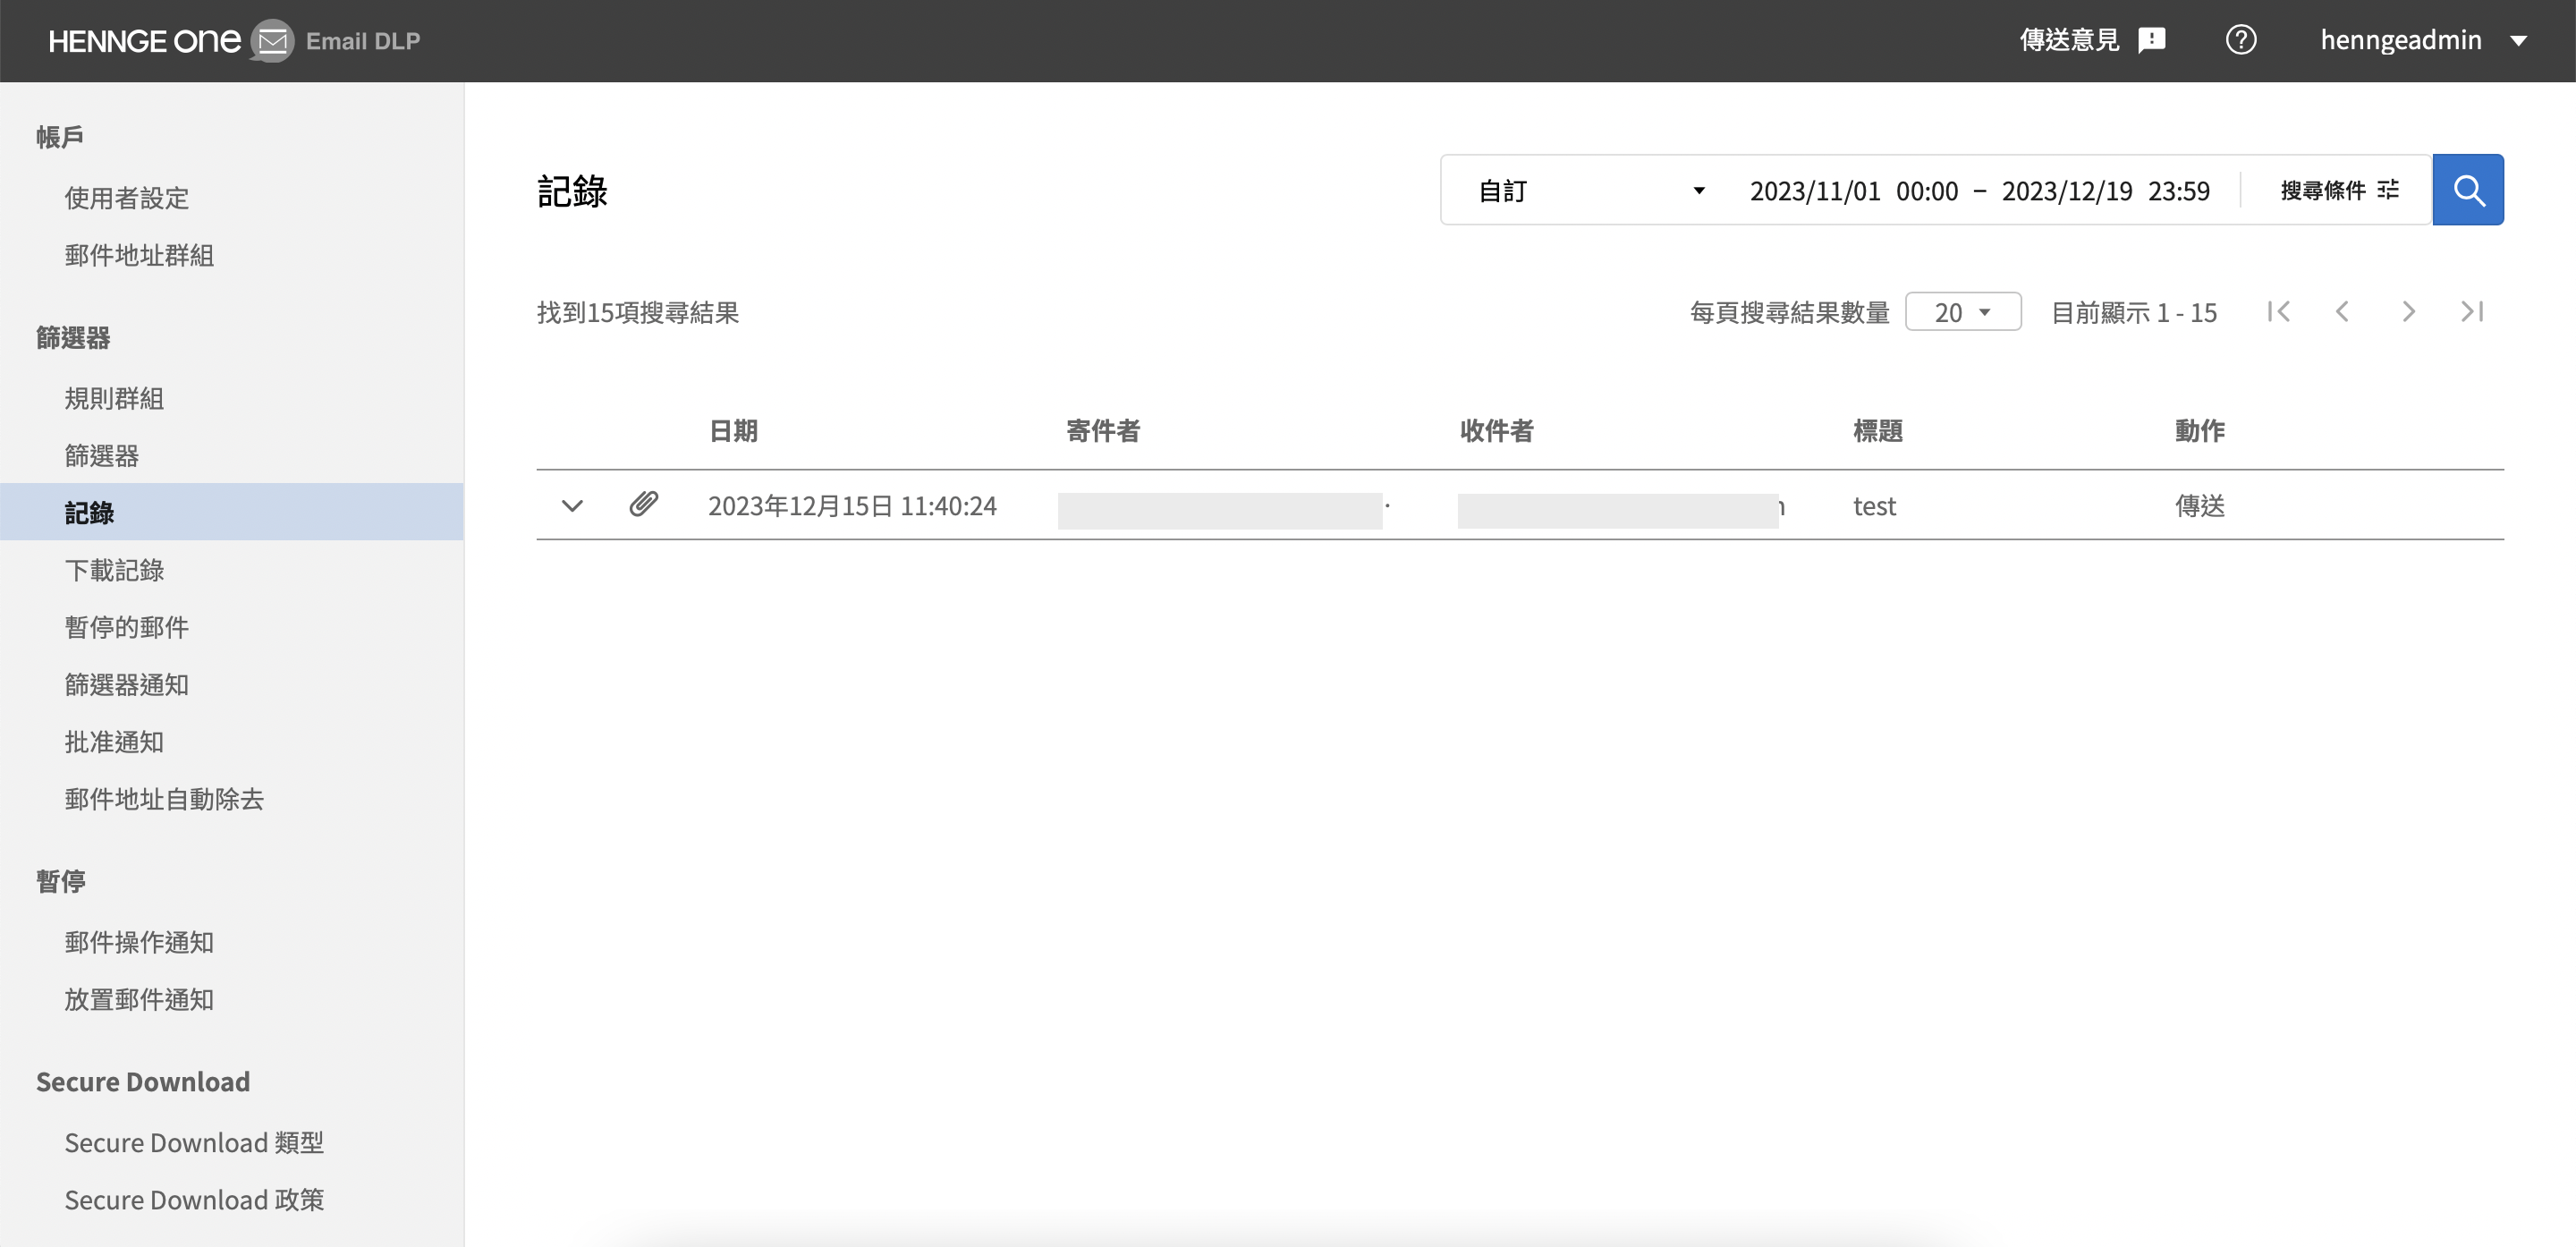Click the 傳送意見 feedback link
Image resolution: width=2576 pixels, height=1247 pixels.
(x=2069, y=40)
